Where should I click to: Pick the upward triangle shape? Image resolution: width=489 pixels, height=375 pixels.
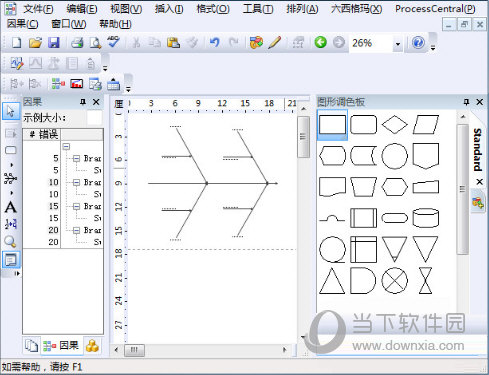point(332,281)
